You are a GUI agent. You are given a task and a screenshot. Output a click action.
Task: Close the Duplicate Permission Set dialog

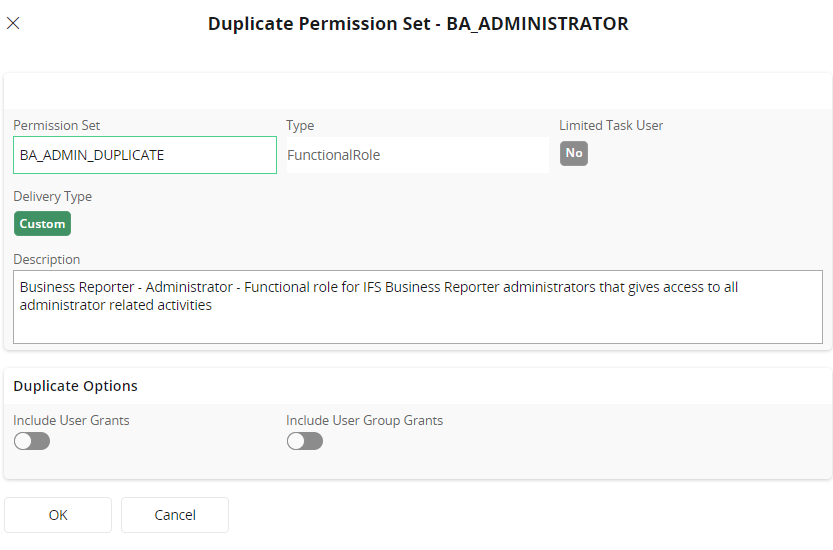[x=13, y=23]
